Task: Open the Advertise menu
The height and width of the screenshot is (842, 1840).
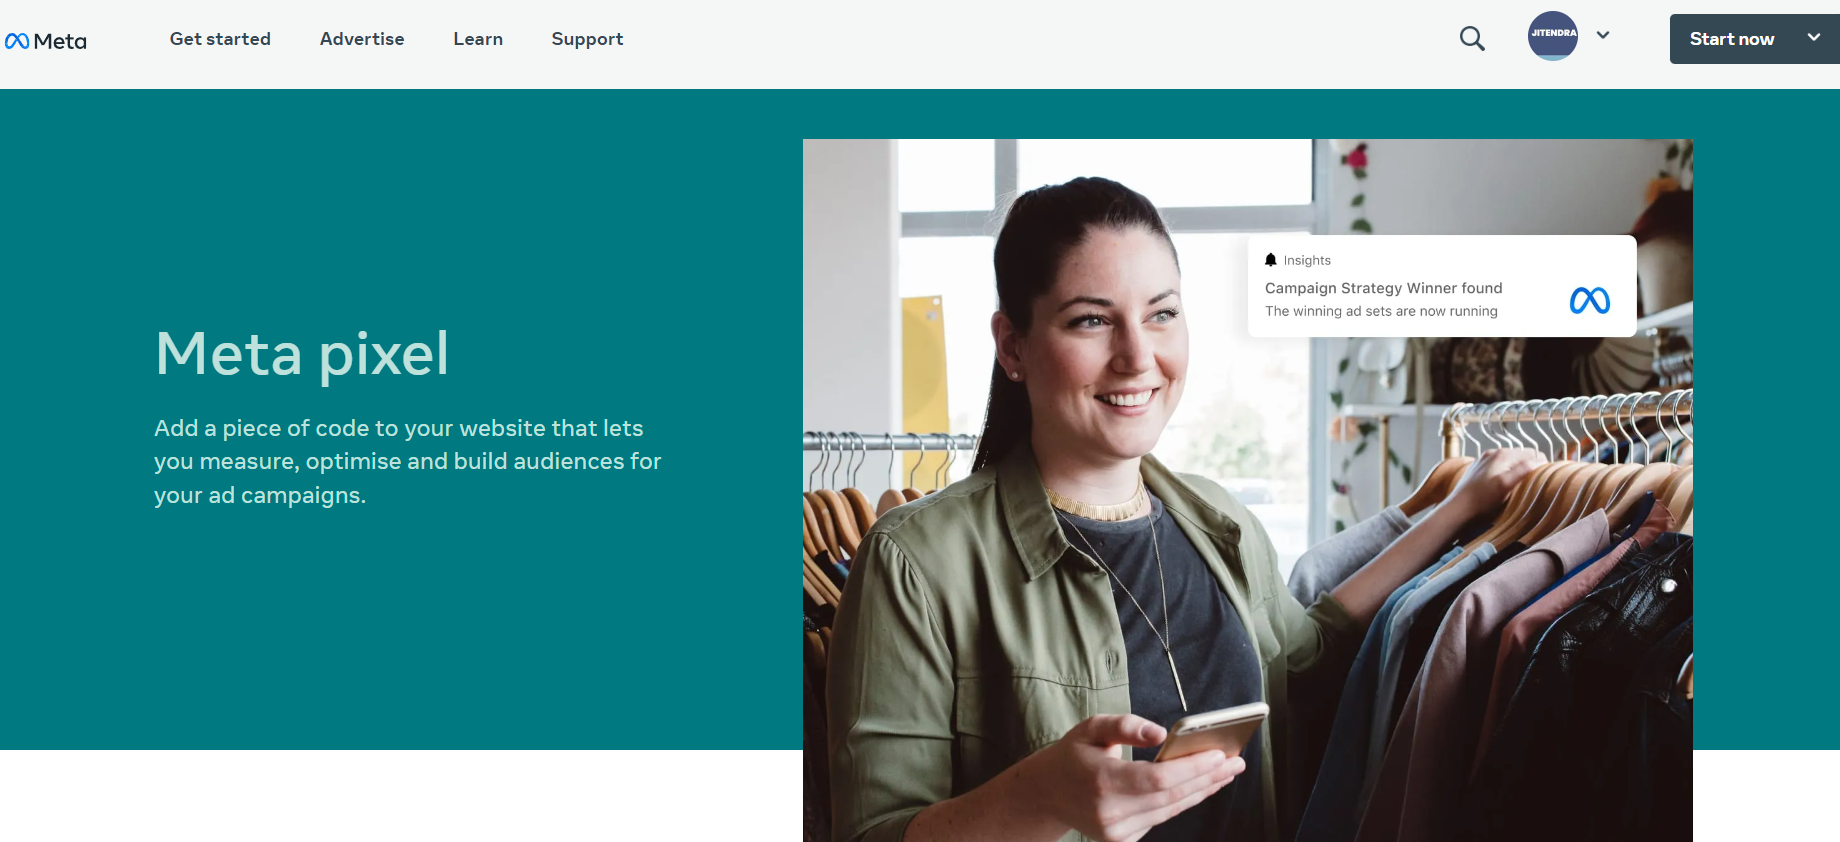Action: click(x=362, y=39)
